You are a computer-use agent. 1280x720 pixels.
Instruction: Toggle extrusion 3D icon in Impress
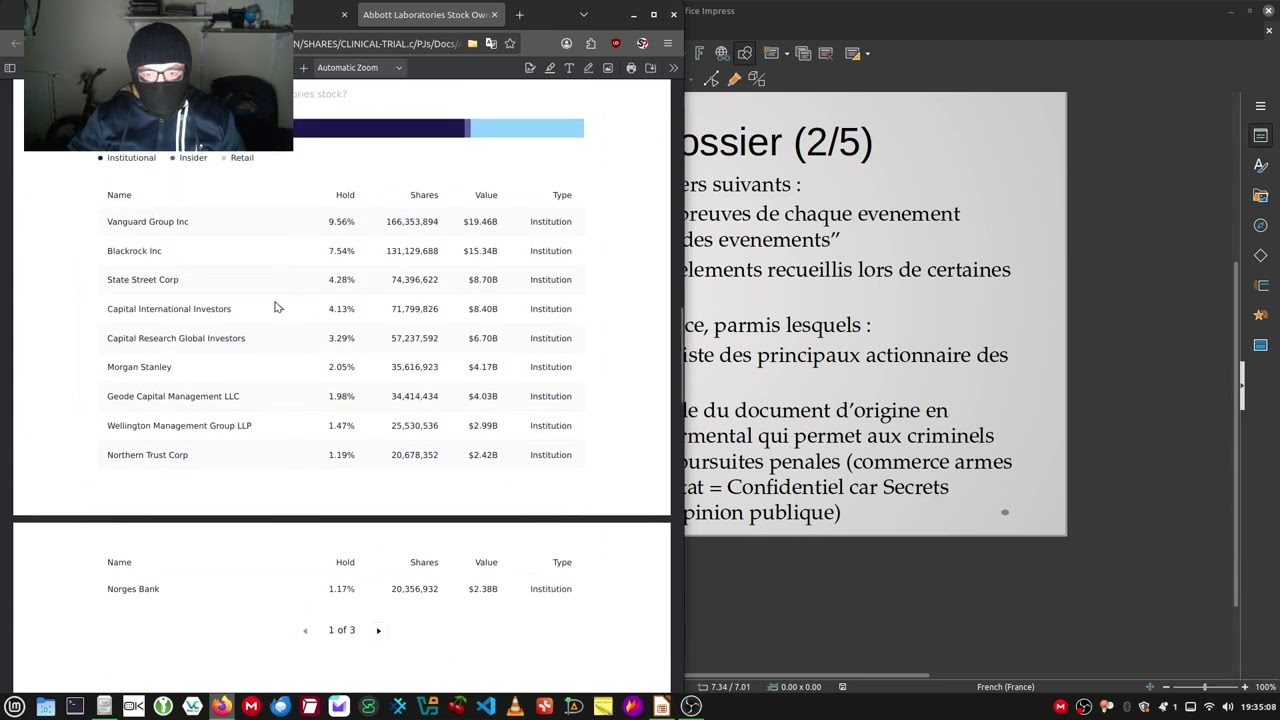click(x=757, y=79)
